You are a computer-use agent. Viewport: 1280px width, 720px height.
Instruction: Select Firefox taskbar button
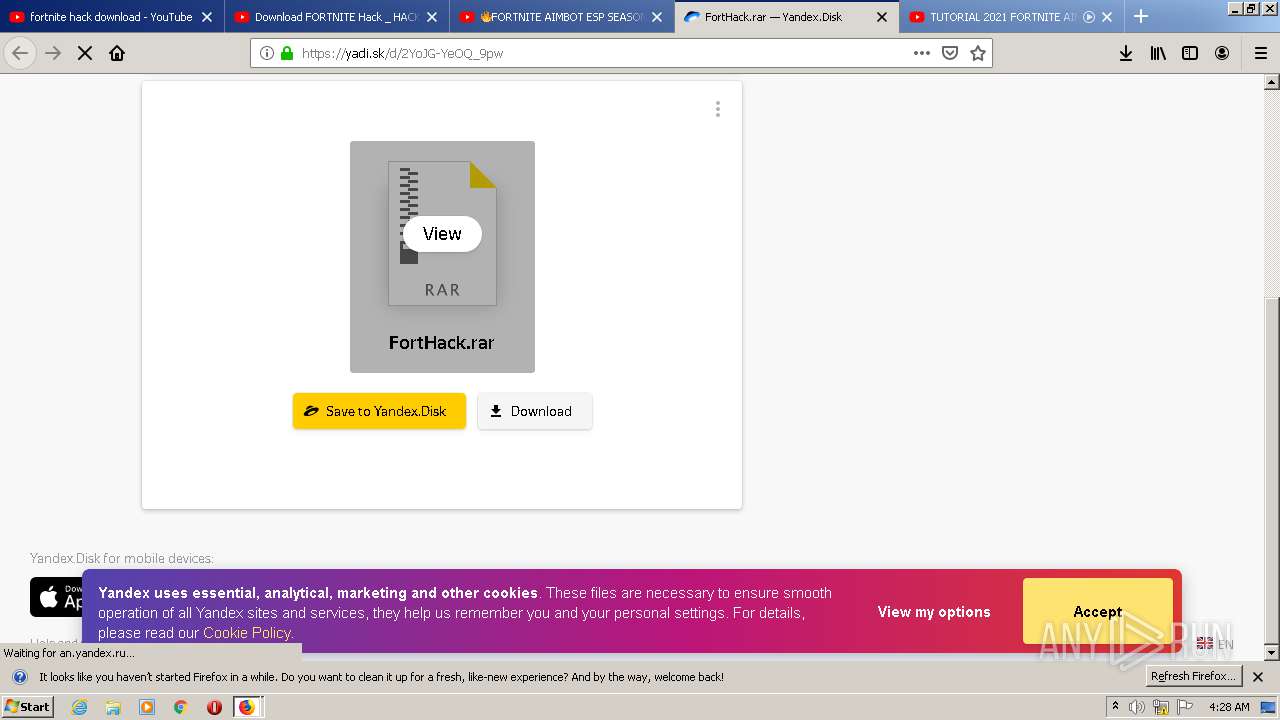pos(247,707)
